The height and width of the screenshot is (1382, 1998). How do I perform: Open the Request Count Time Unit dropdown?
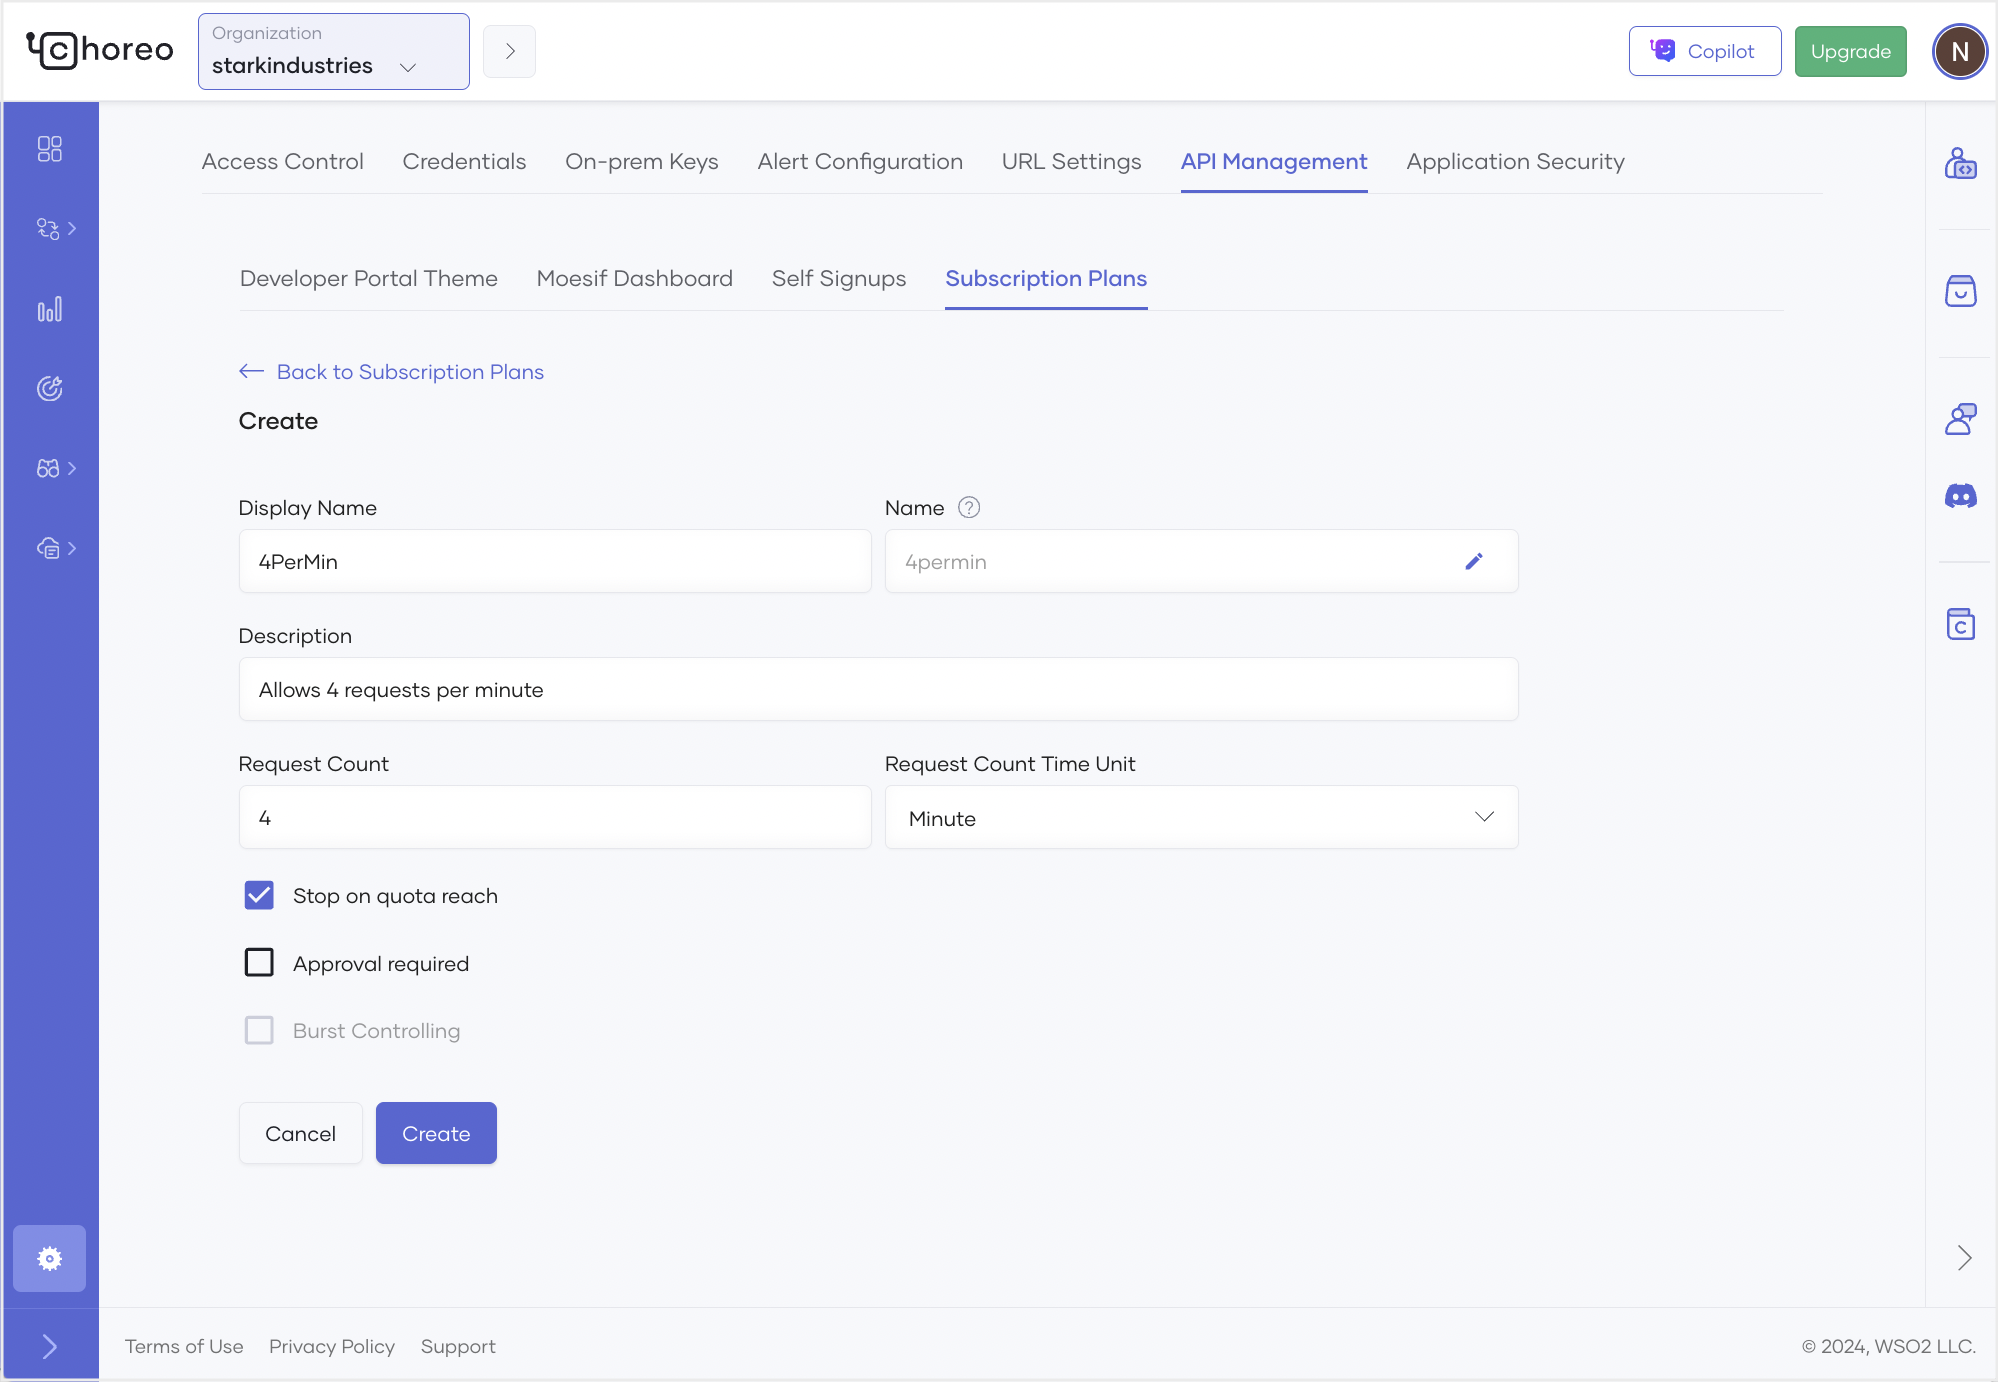click(1200, 818)
